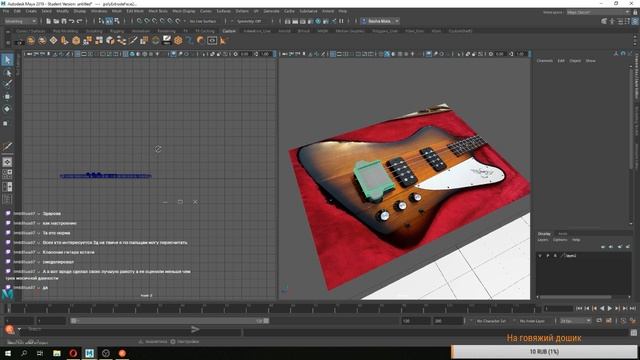
Task: Open the Mesh Tools menu
Action: click(x=158, y=11)
